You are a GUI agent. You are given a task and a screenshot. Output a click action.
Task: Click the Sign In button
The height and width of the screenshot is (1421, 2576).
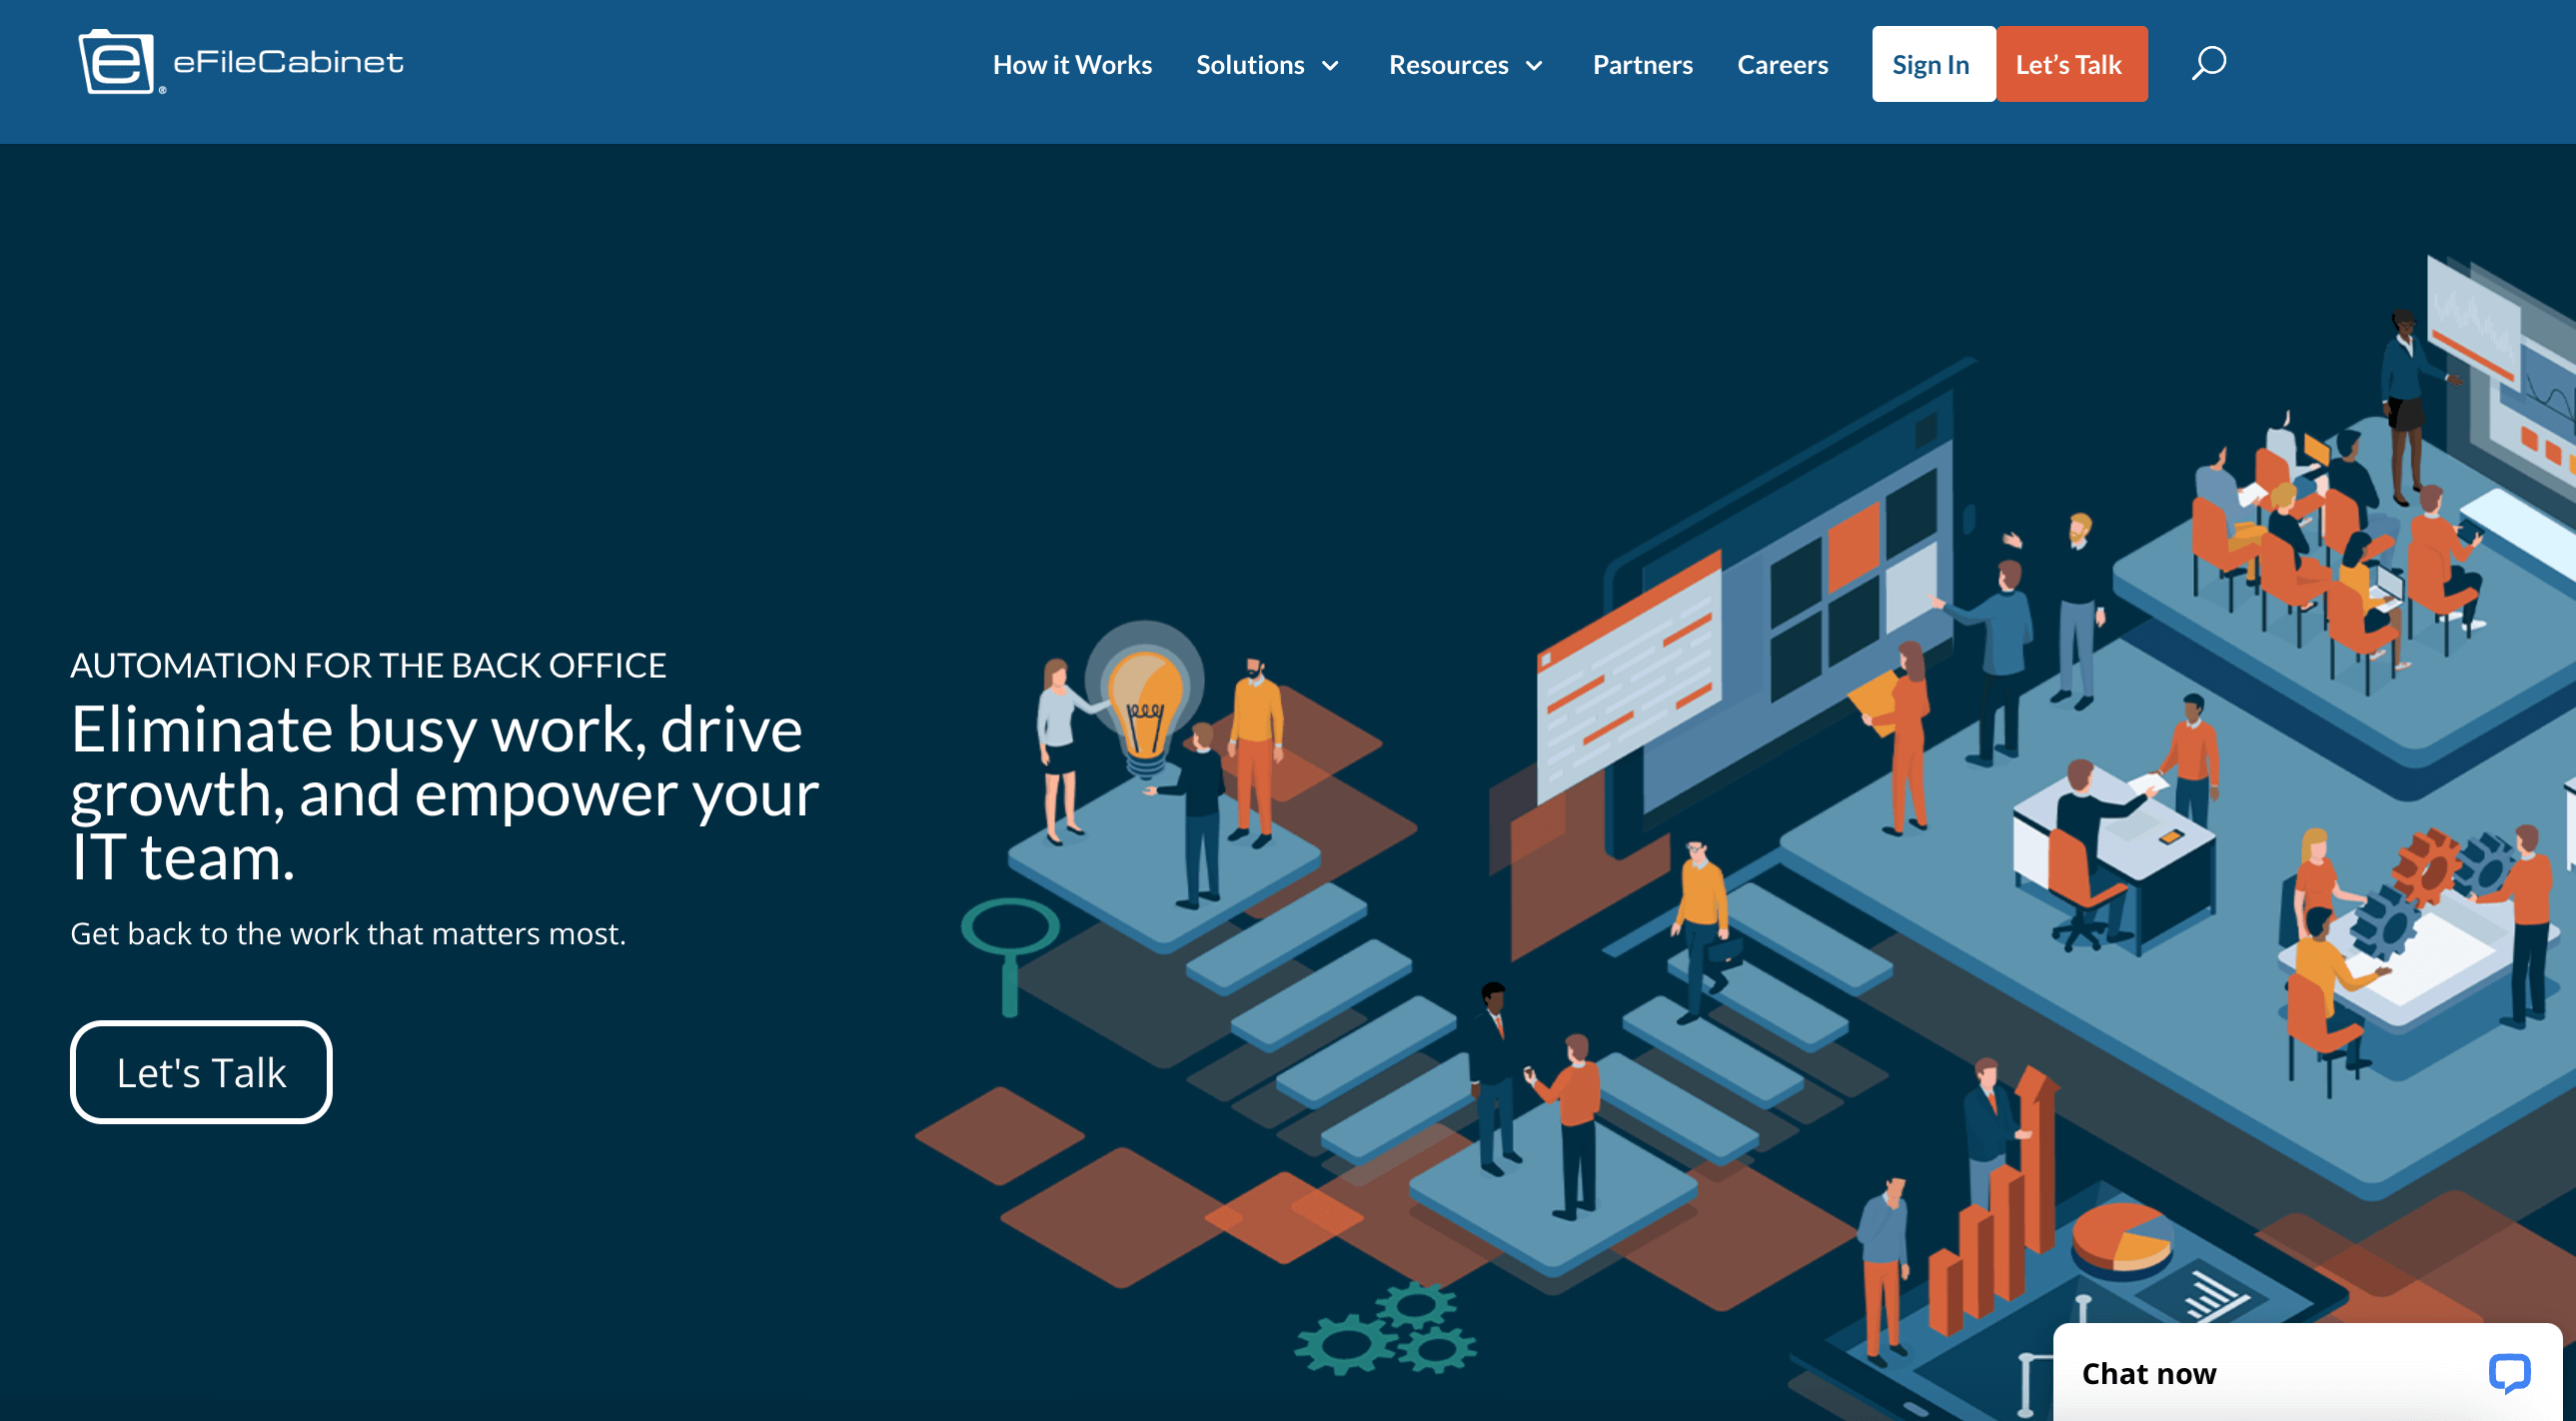[1931, 63]
